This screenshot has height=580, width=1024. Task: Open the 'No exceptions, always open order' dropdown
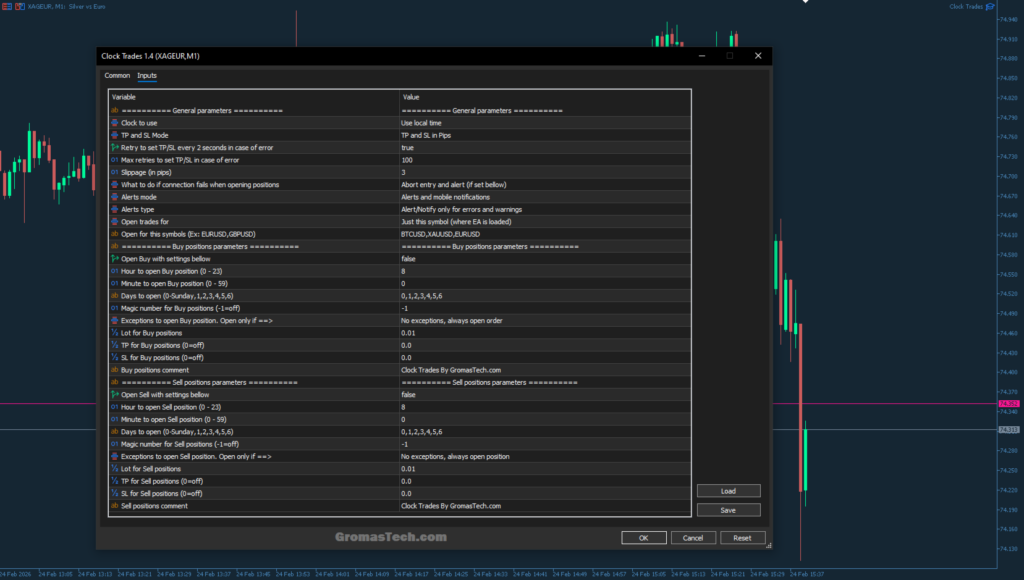coord(545,321)
